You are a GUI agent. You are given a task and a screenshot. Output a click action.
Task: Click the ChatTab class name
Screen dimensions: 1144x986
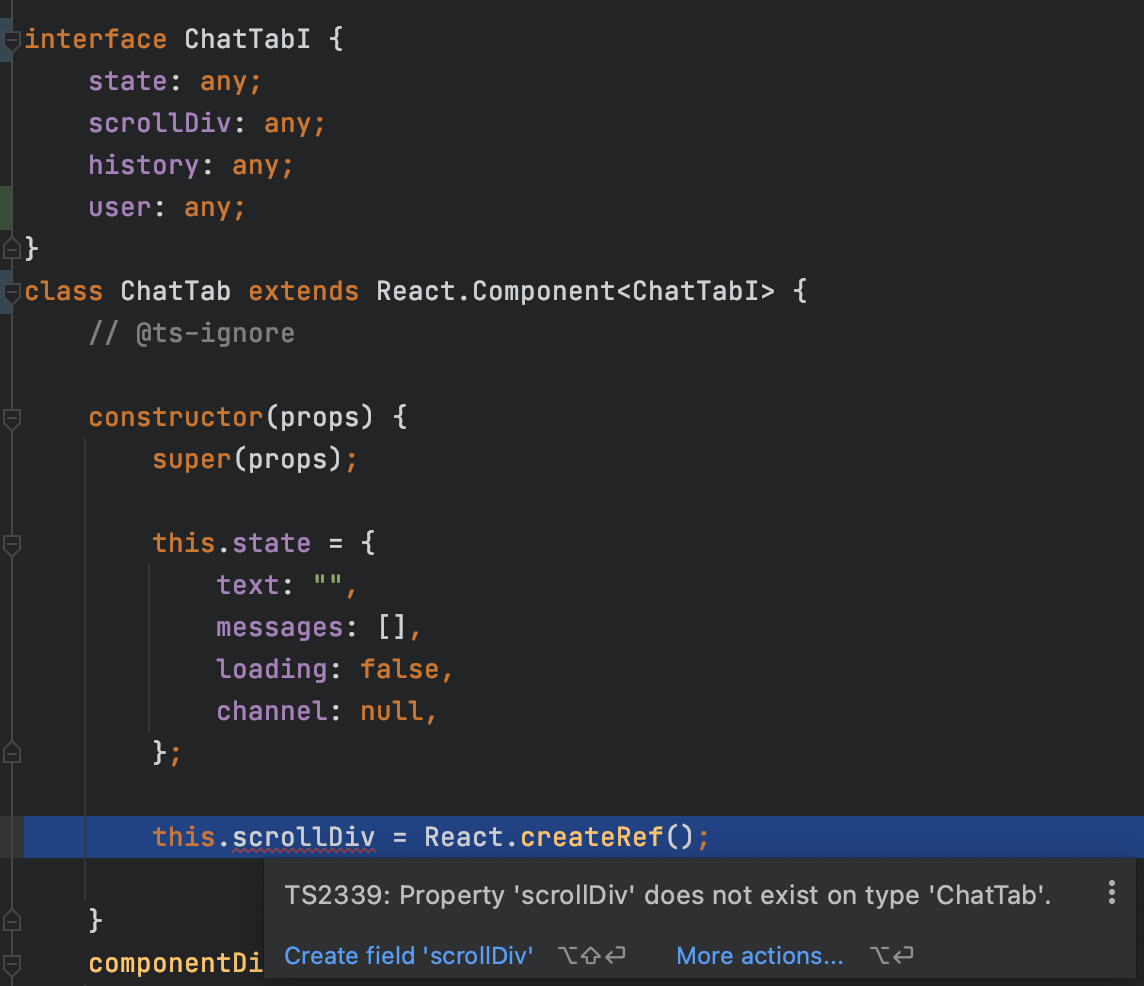coord(176,291)
